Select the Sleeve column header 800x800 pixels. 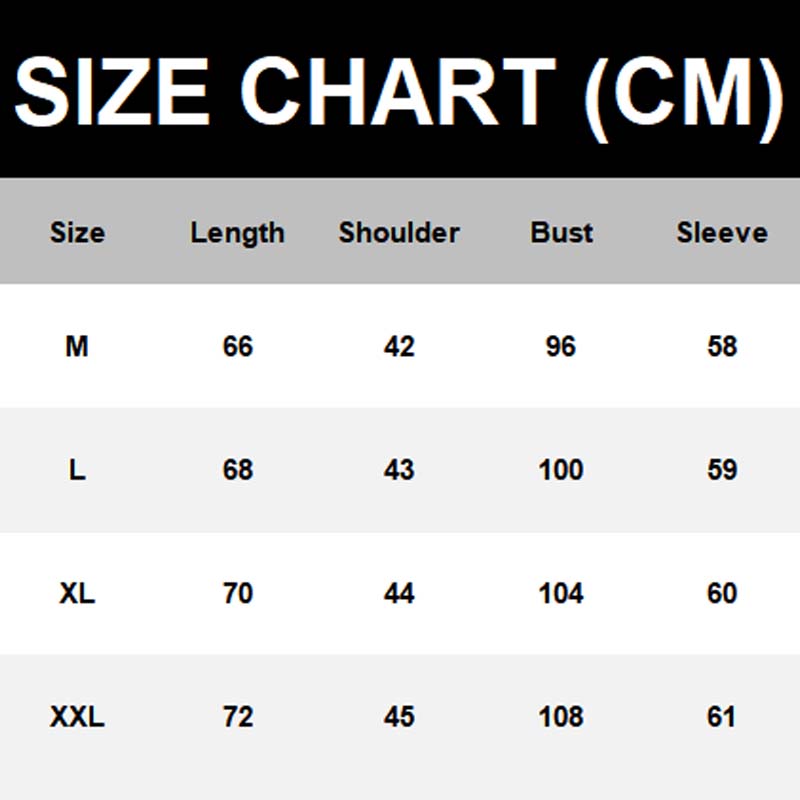tap(722, 233)
